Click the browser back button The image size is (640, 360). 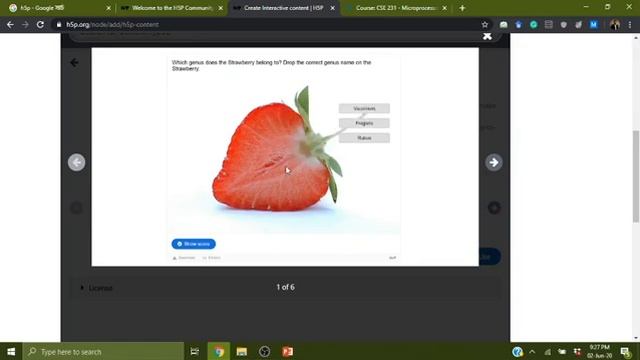[x=10, y=24]
